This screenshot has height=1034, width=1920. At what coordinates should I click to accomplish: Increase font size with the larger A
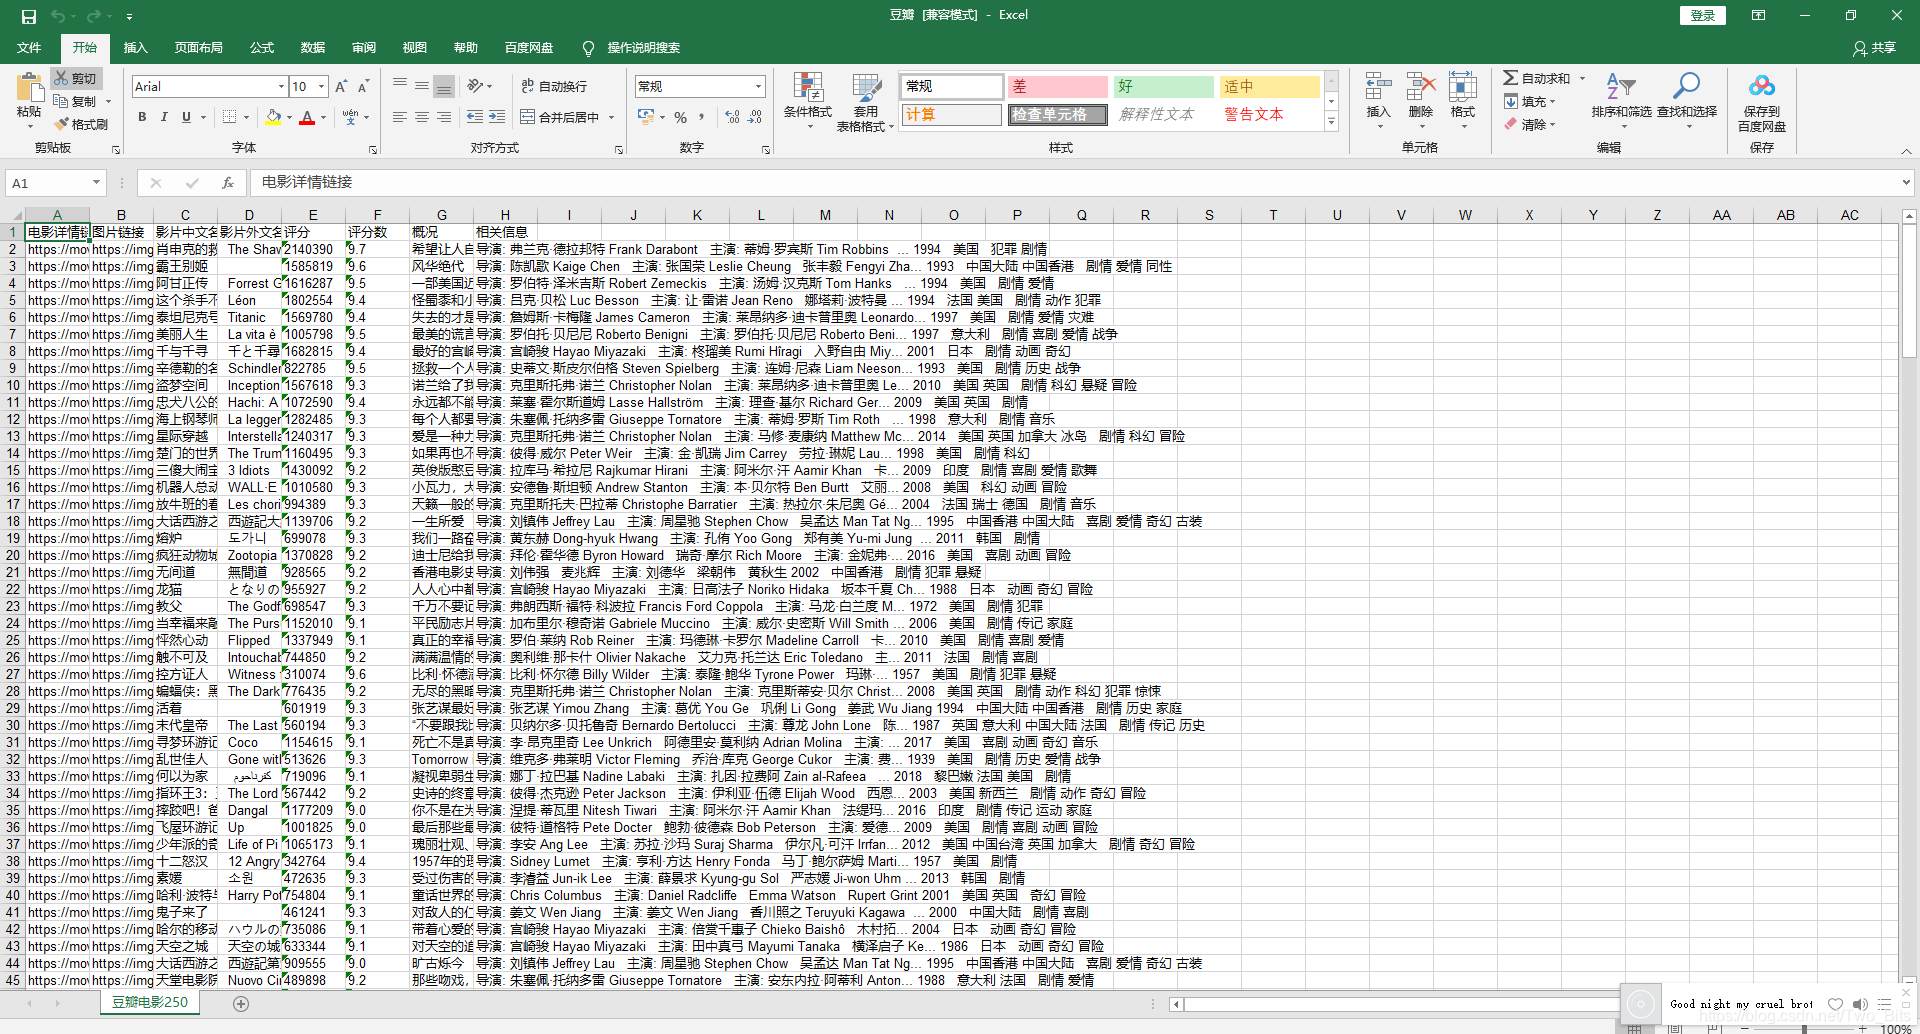click(341, 87)
